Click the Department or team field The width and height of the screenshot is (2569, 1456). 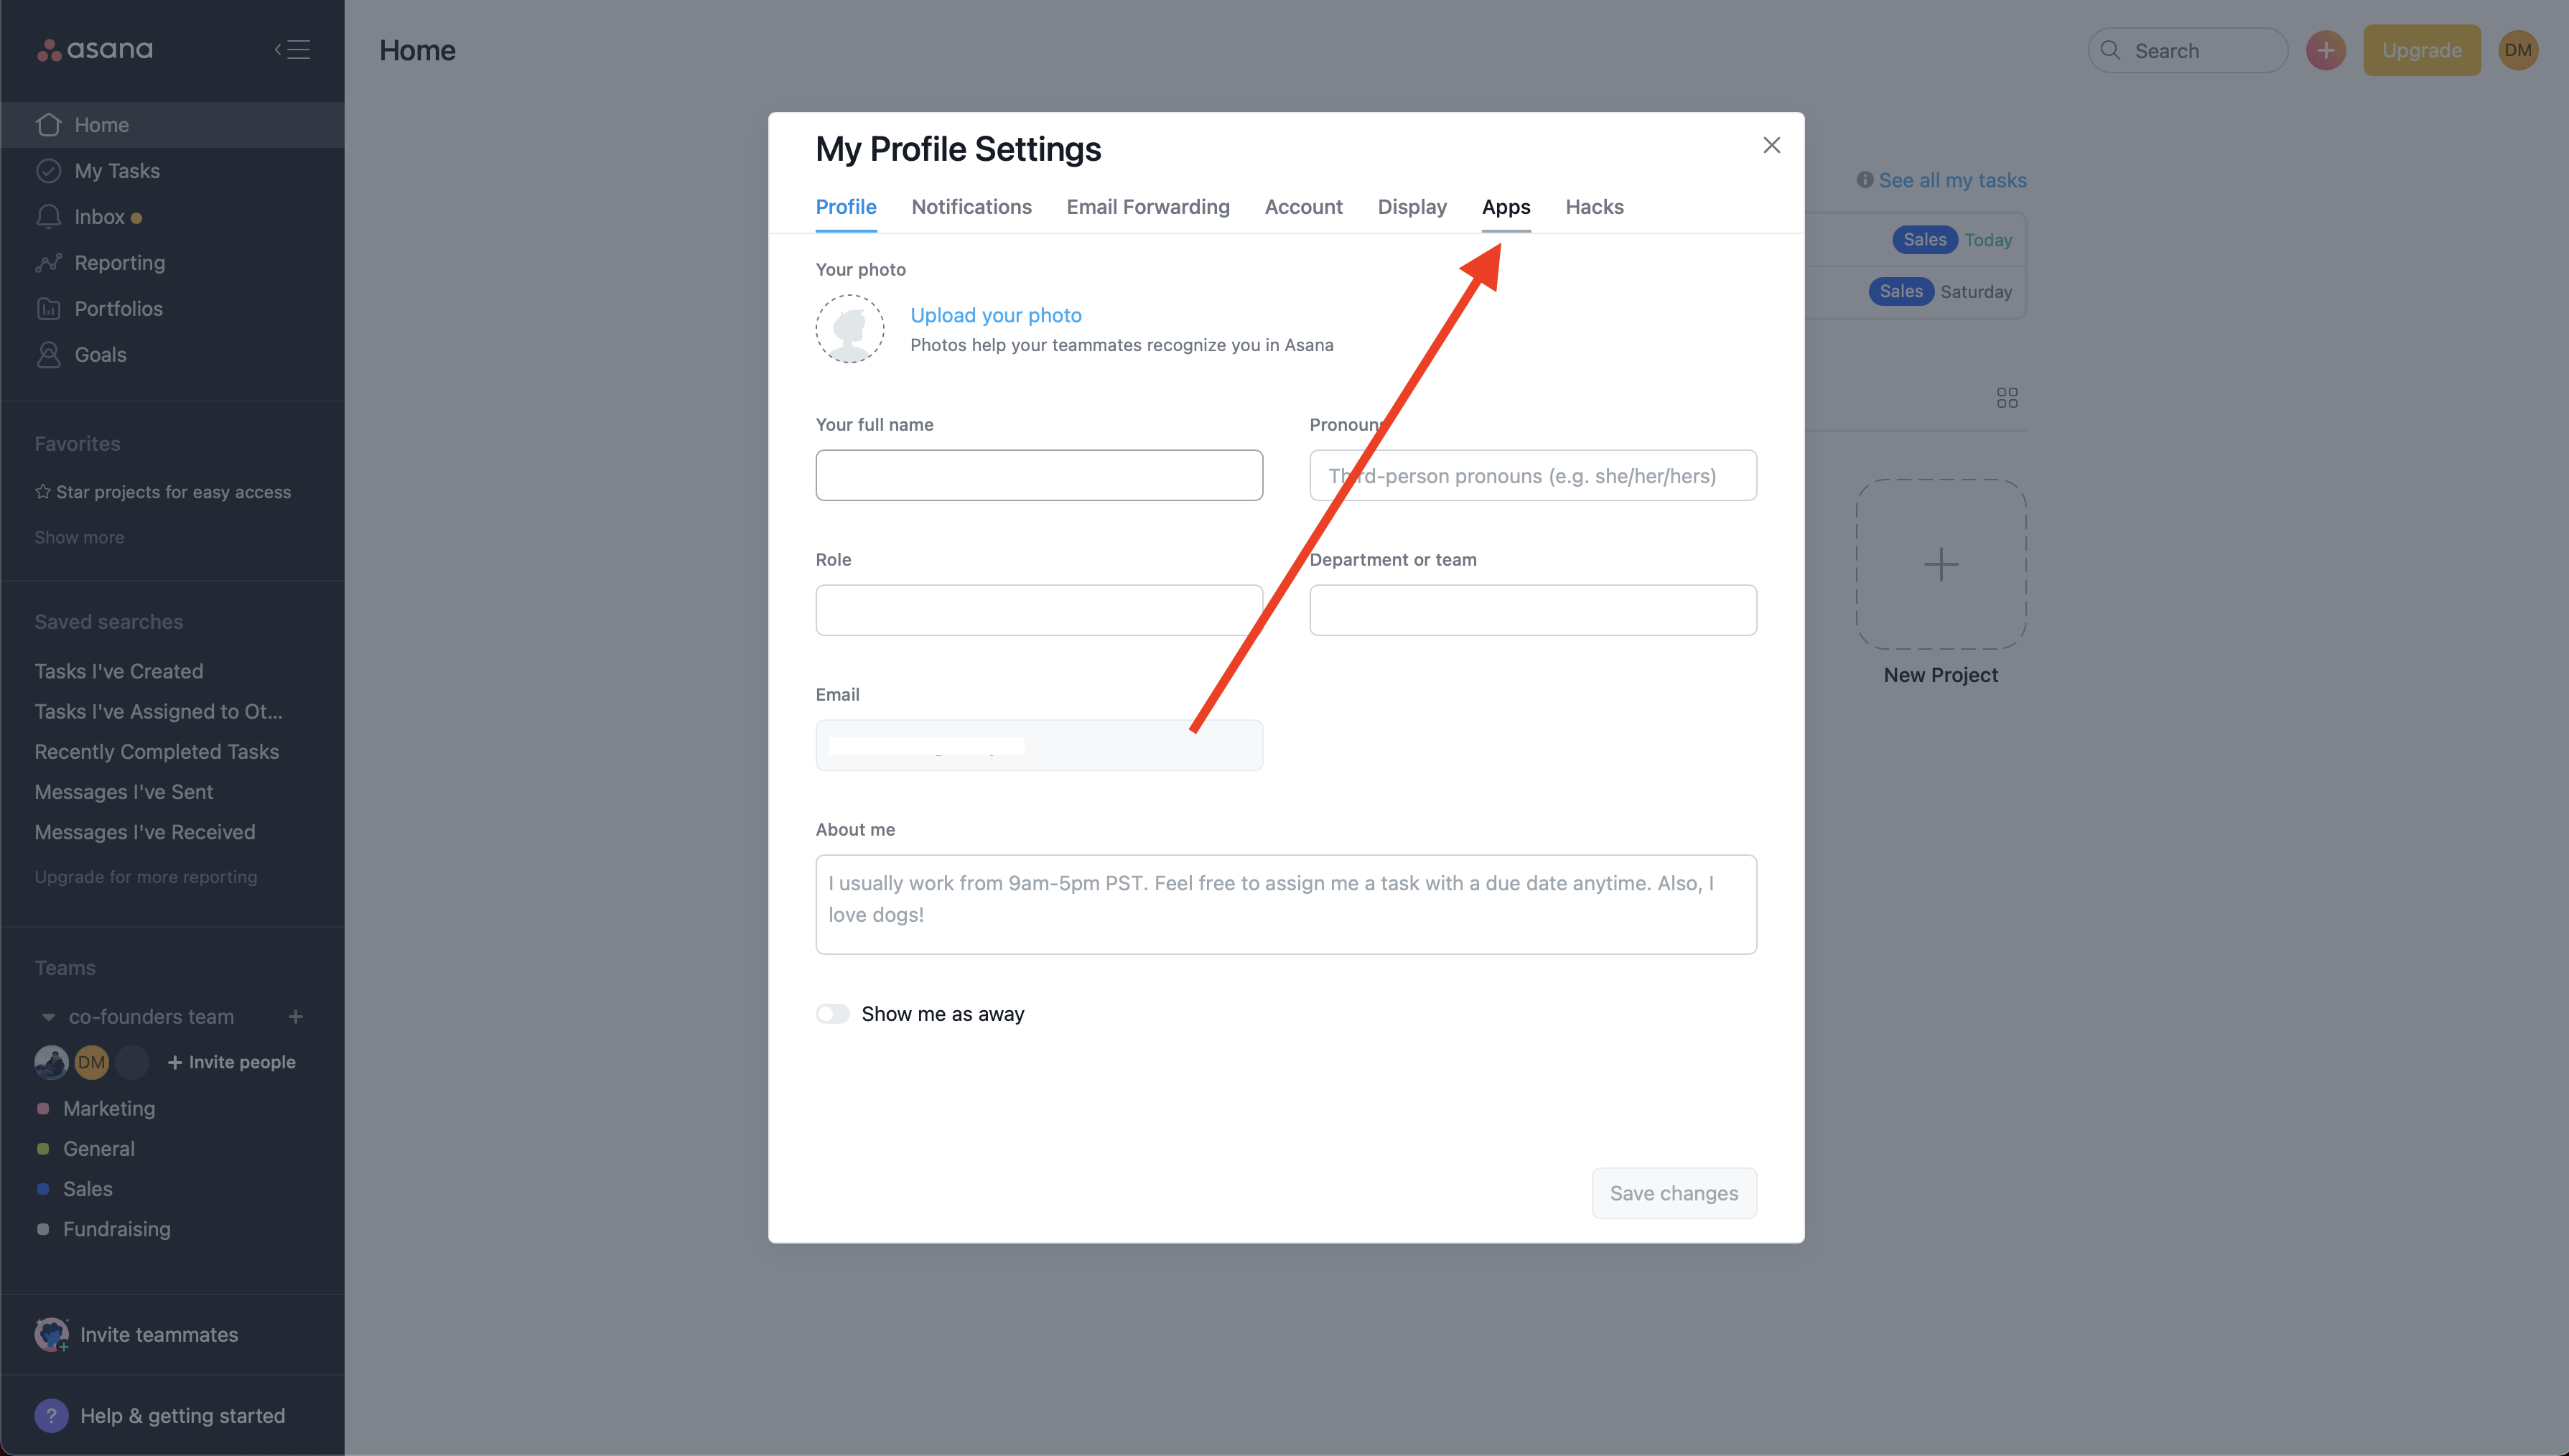pos(1533,610)
